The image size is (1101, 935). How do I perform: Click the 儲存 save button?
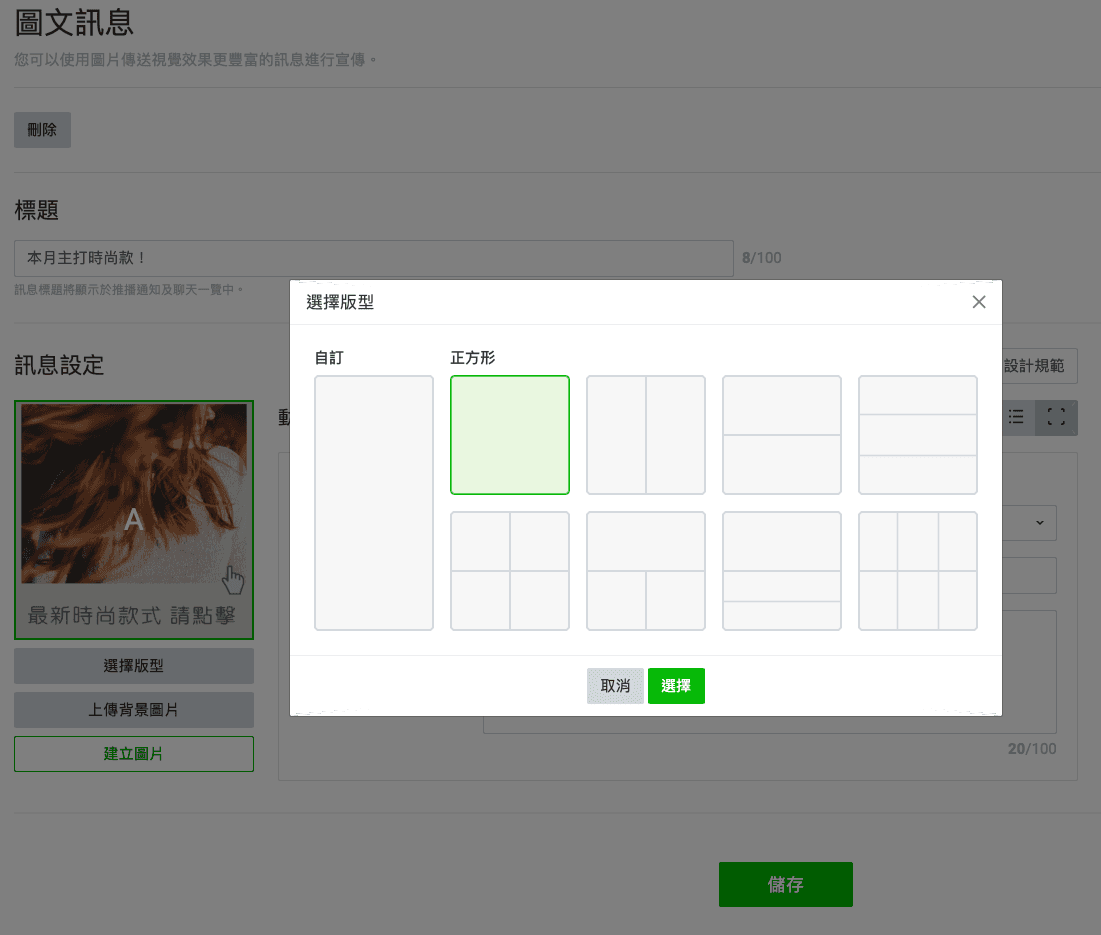tap(785, 884)
